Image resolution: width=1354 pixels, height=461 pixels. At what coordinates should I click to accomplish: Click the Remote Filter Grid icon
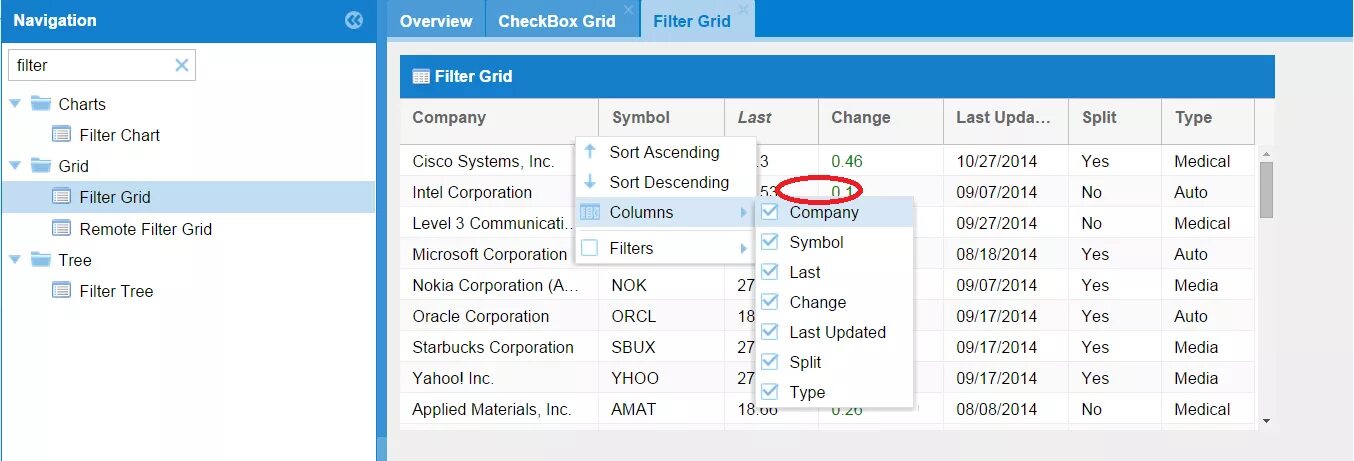pos(62,228)
